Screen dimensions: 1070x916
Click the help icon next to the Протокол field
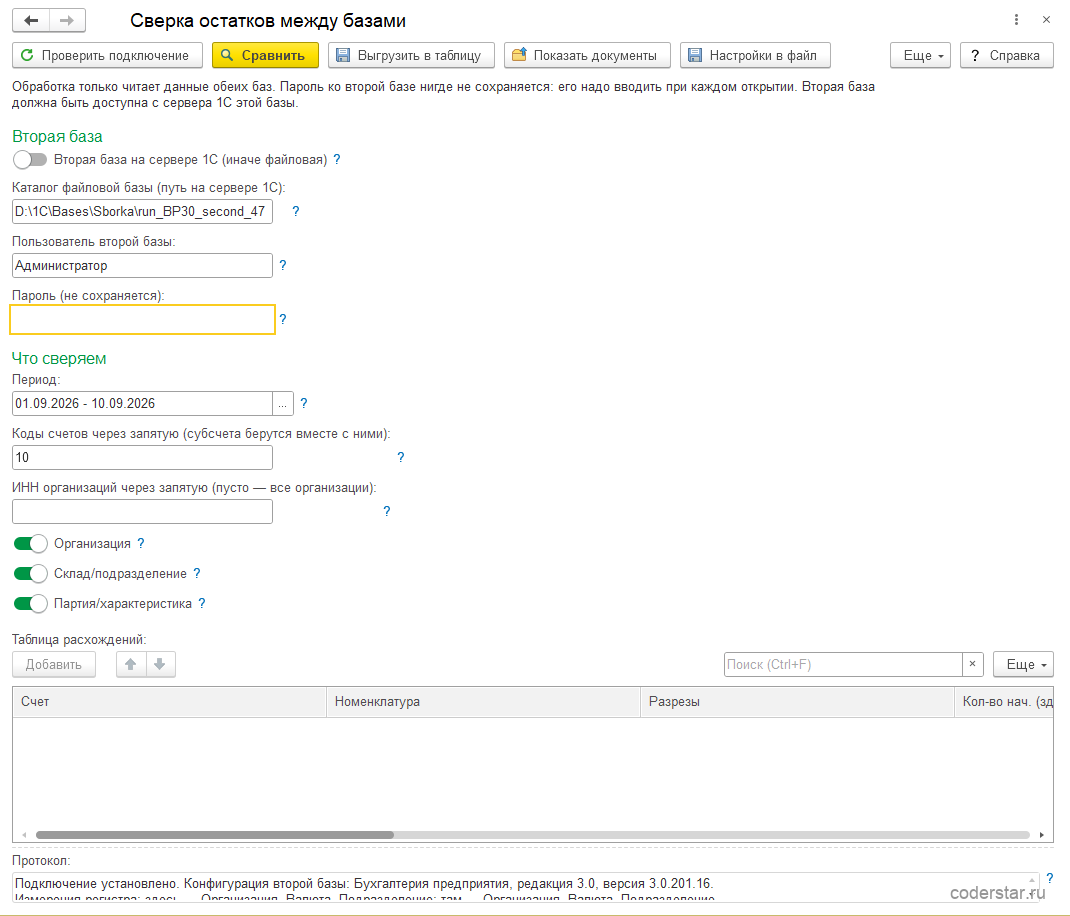[1050, 878]
